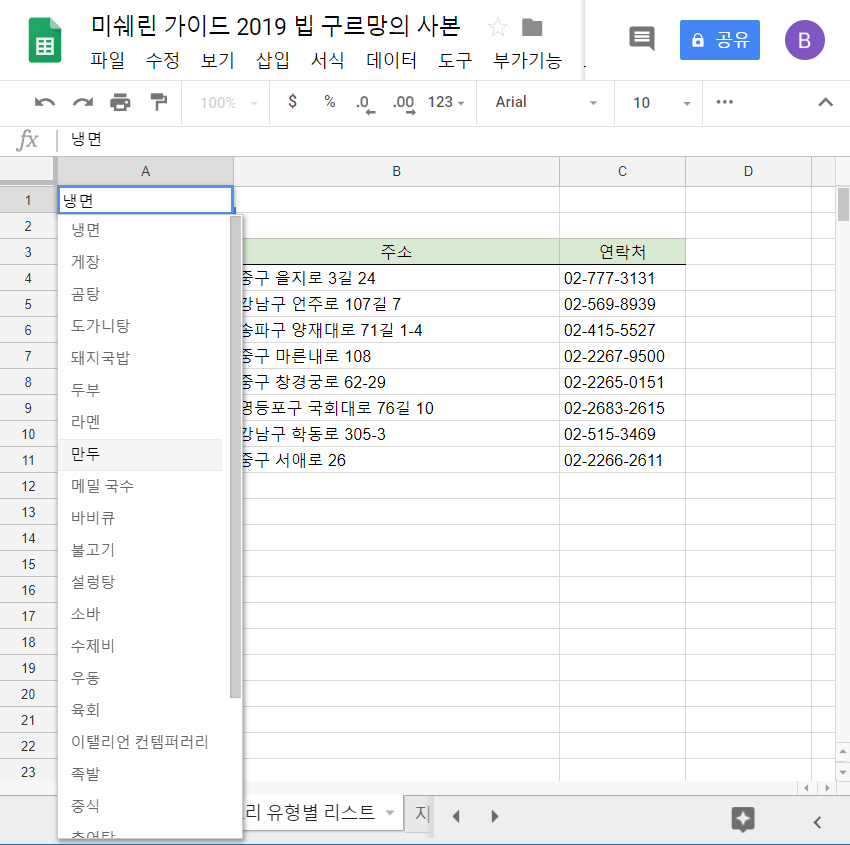Expand the 100% zoom dropdown
Image resolution: width=850 pixels, height=845 pixels.
point(229,102)
